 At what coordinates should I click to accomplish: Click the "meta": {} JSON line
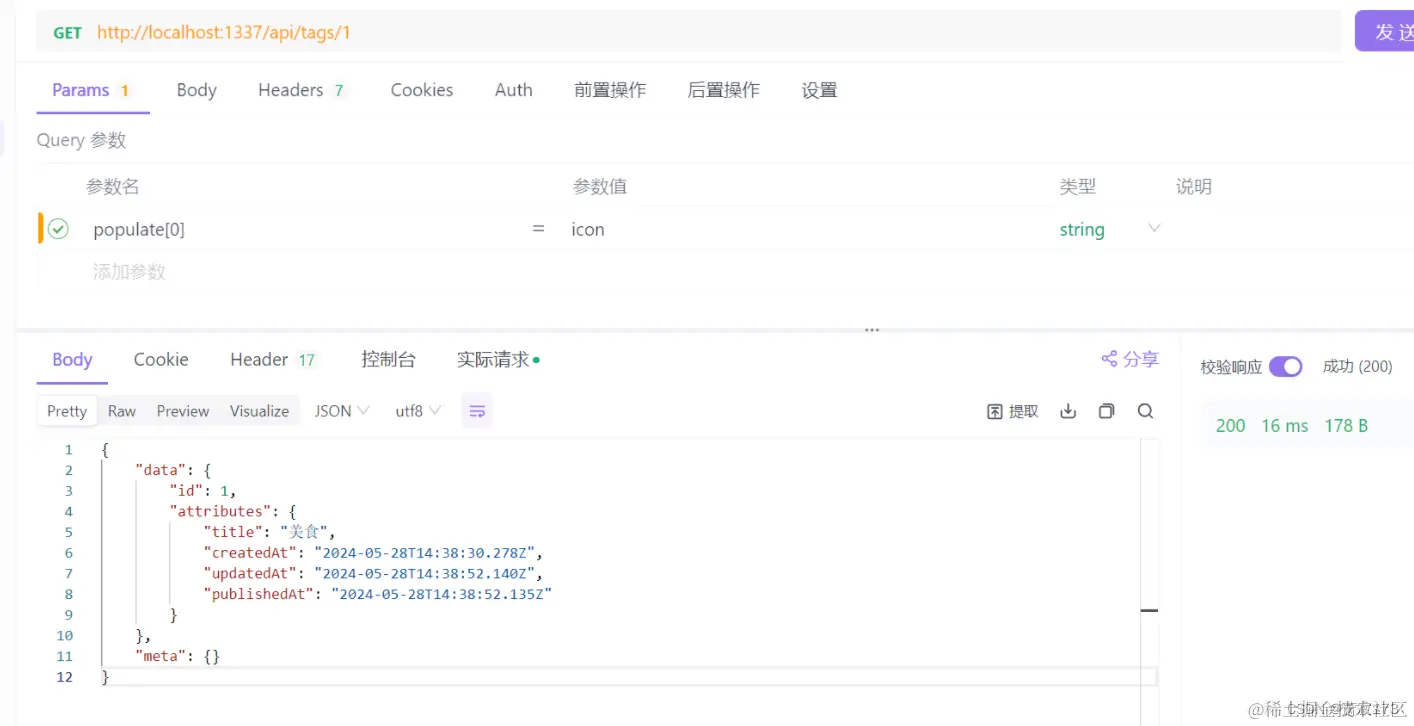point(177,656)
